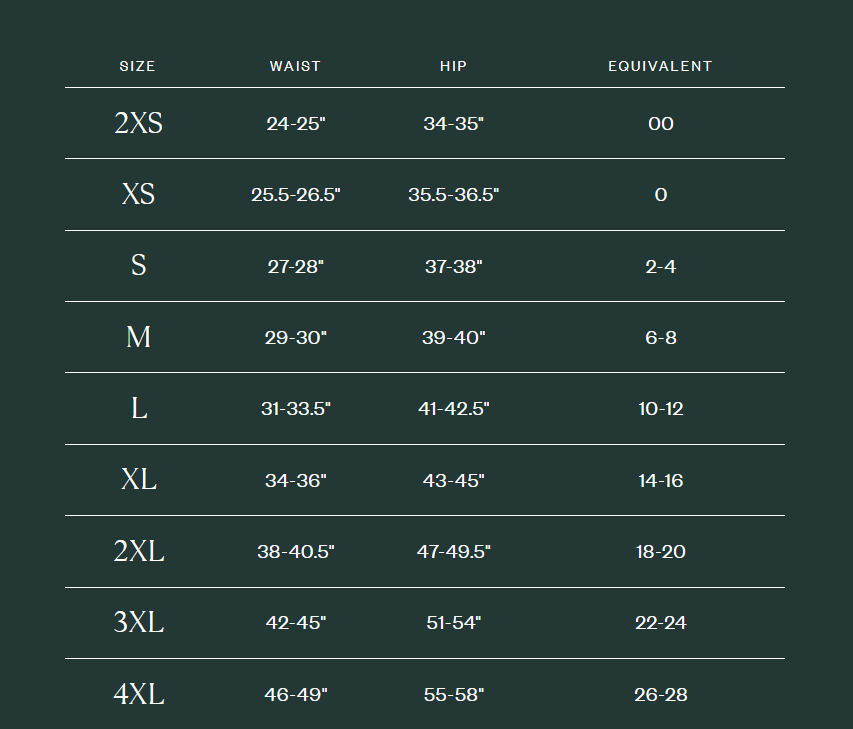Click the EQUIVALENT column header

pos(660,67)
